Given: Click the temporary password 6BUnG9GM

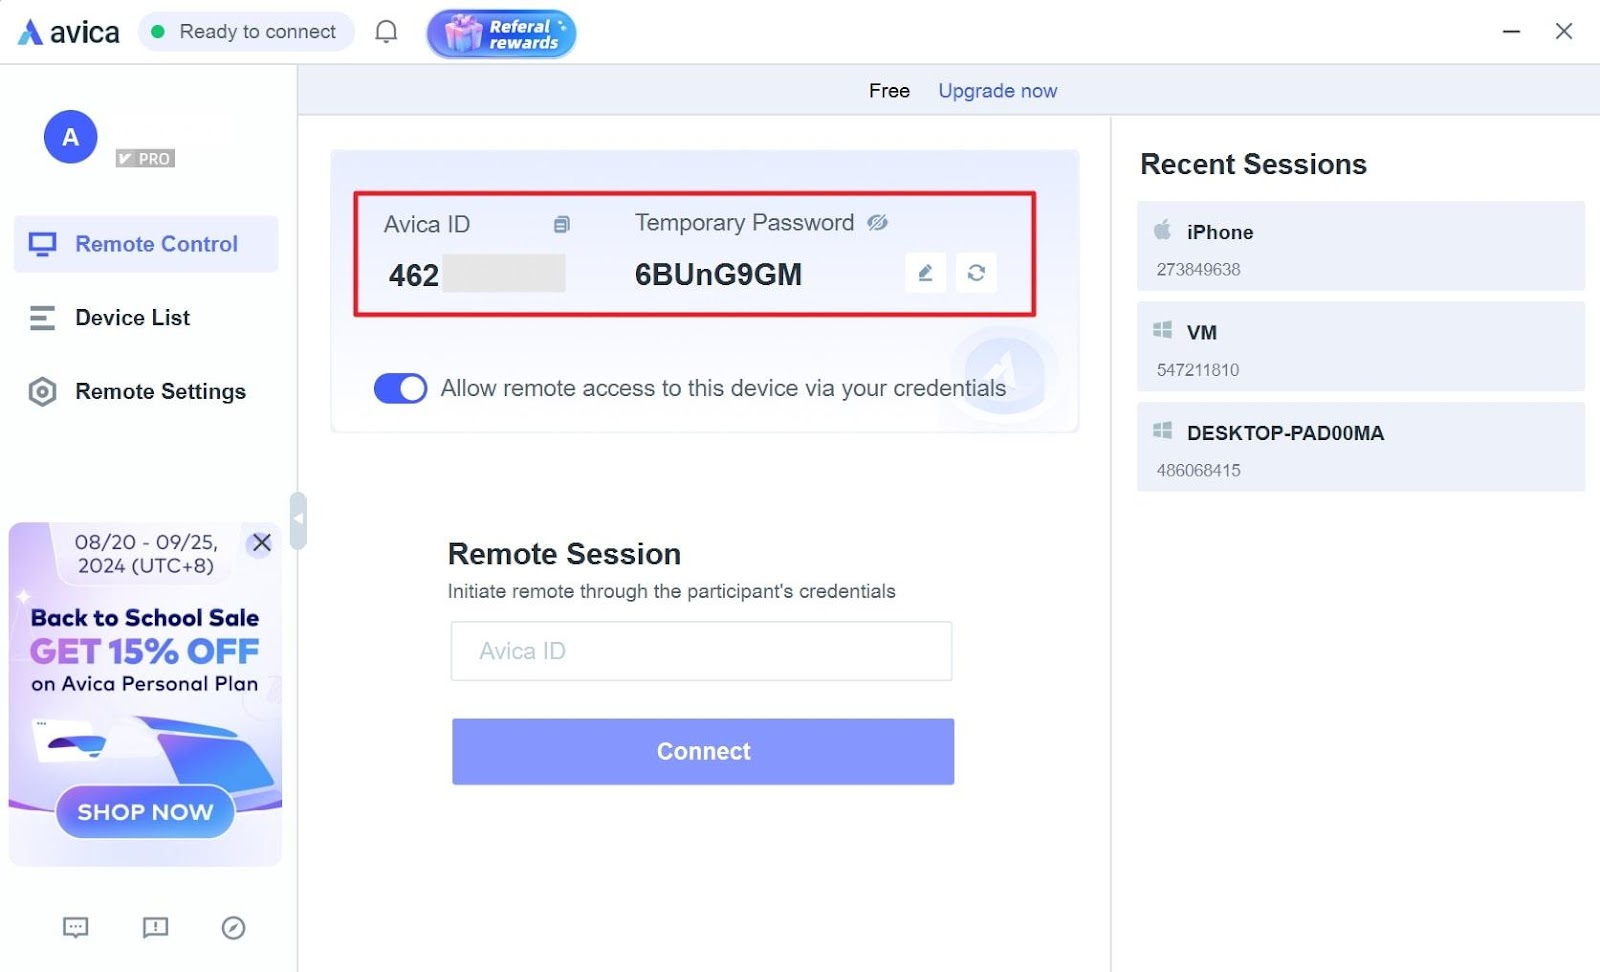Looking at the screenshot, I should pos(718,274).
